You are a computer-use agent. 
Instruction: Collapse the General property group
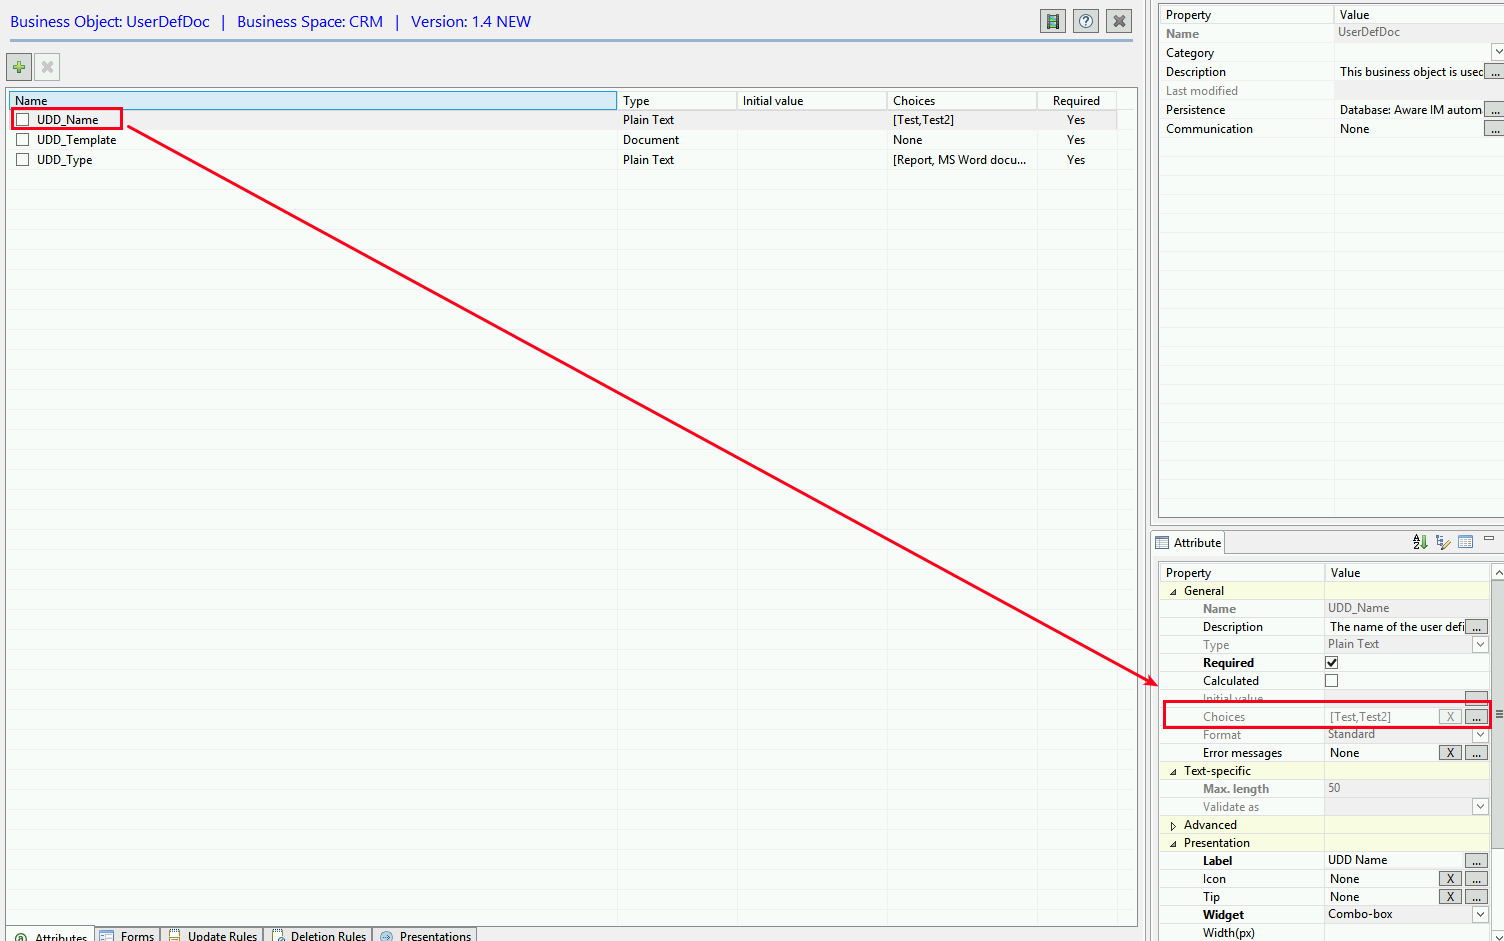coord(1173,591)
